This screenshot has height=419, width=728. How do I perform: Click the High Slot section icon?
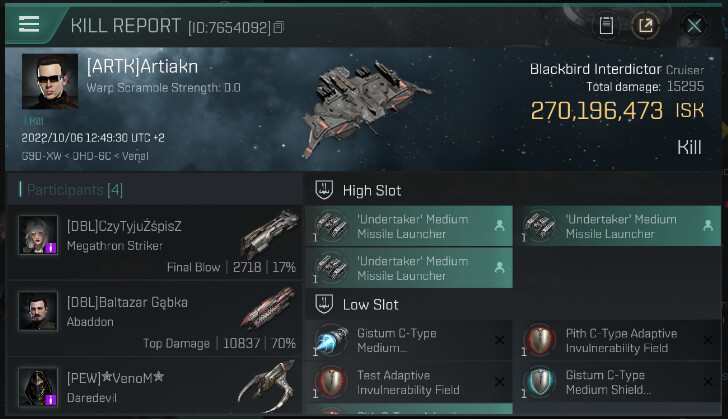pyautogui.click(x=324, y=189)
